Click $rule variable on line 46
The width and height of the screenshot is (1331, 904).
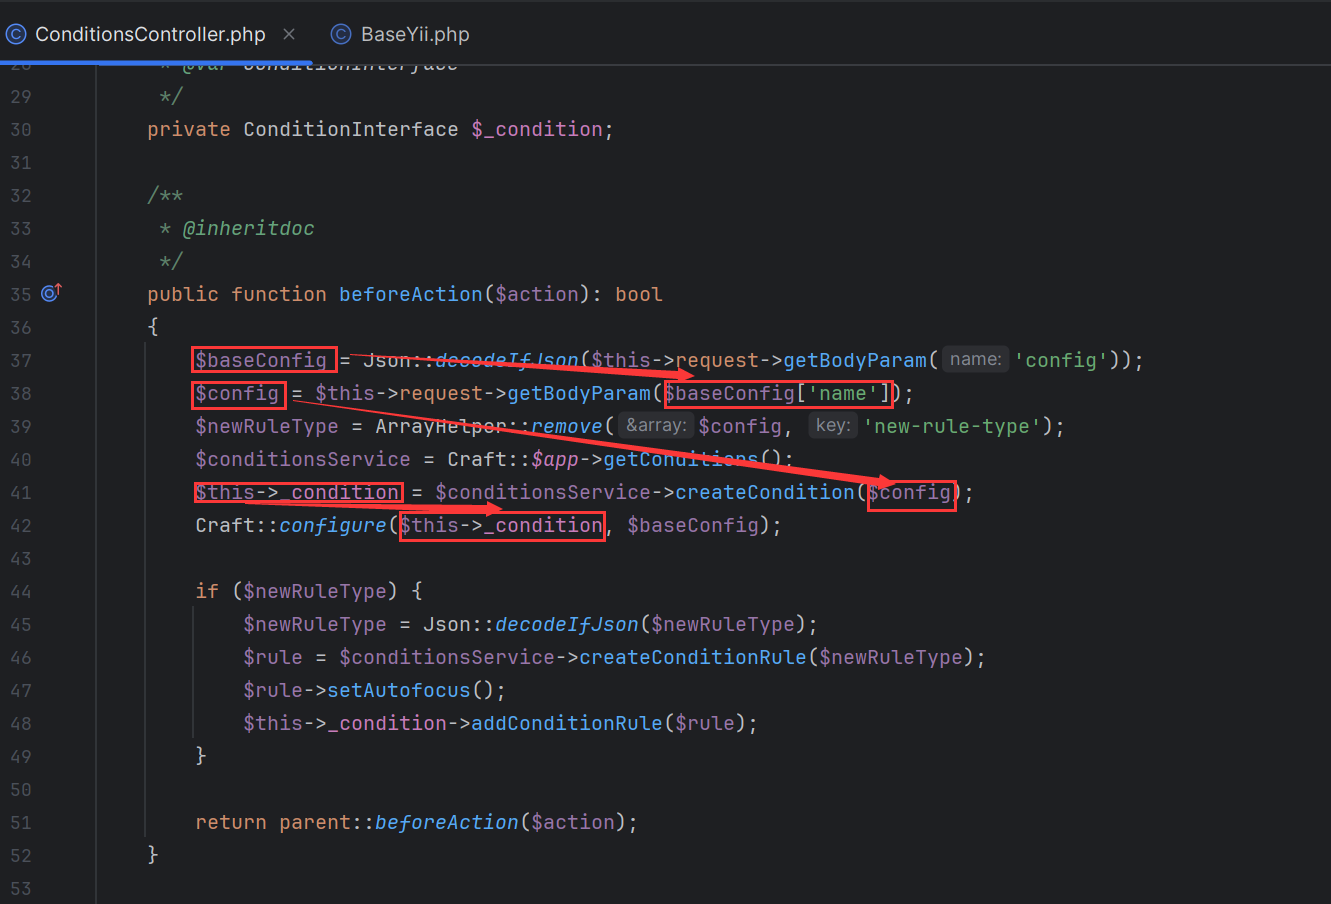click(273, 657)
